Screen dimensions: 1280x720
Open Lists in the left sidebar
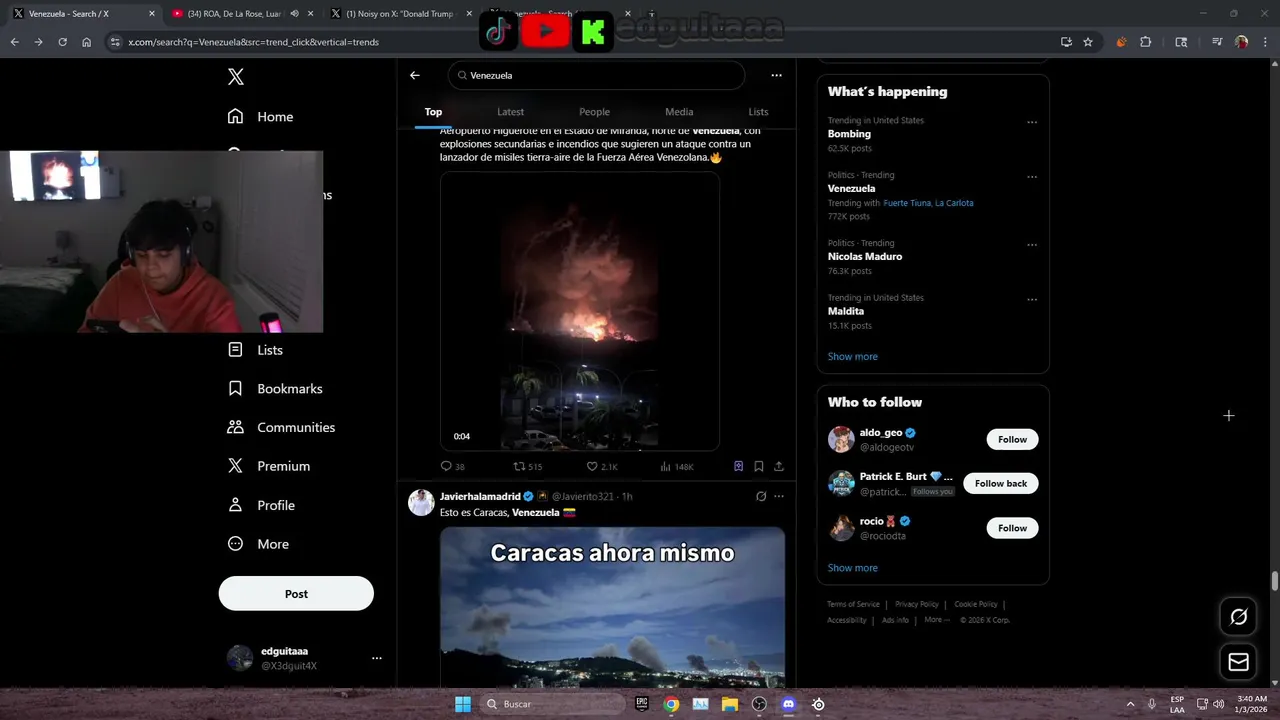tap(256, 350)
